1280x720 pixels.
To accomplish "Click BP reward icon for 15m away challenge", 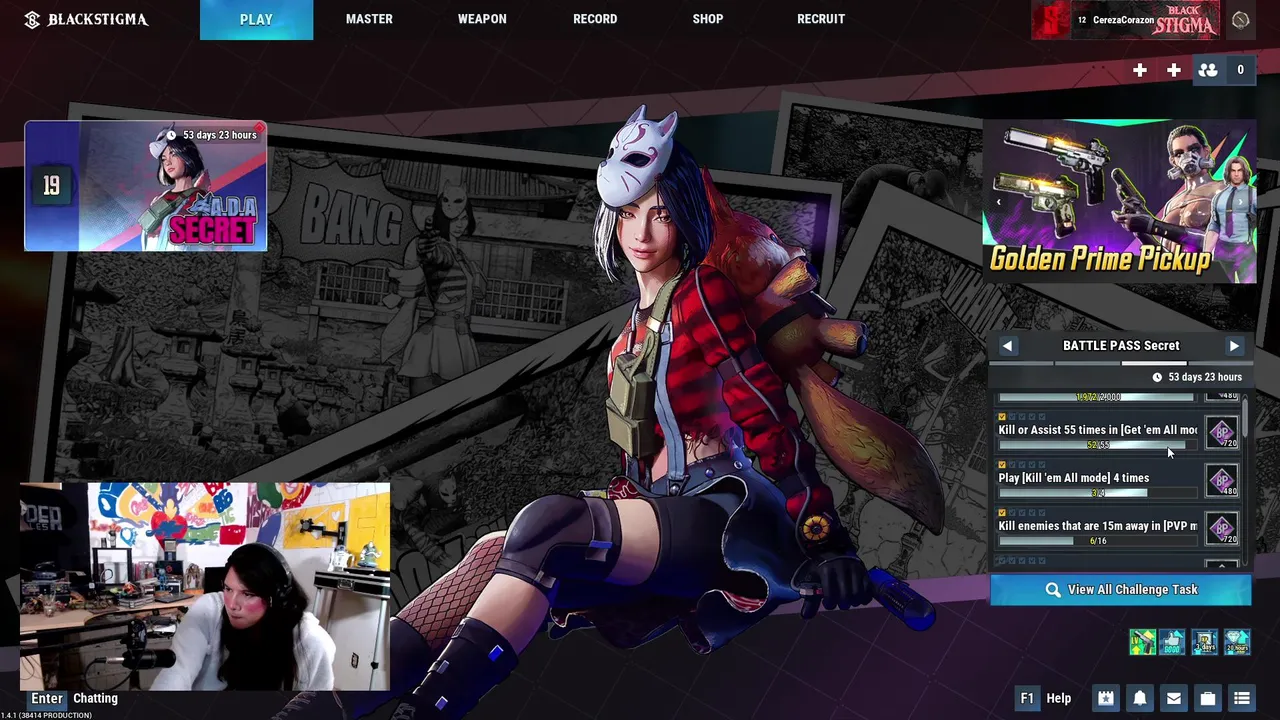I will click(x=1221, y=529).
